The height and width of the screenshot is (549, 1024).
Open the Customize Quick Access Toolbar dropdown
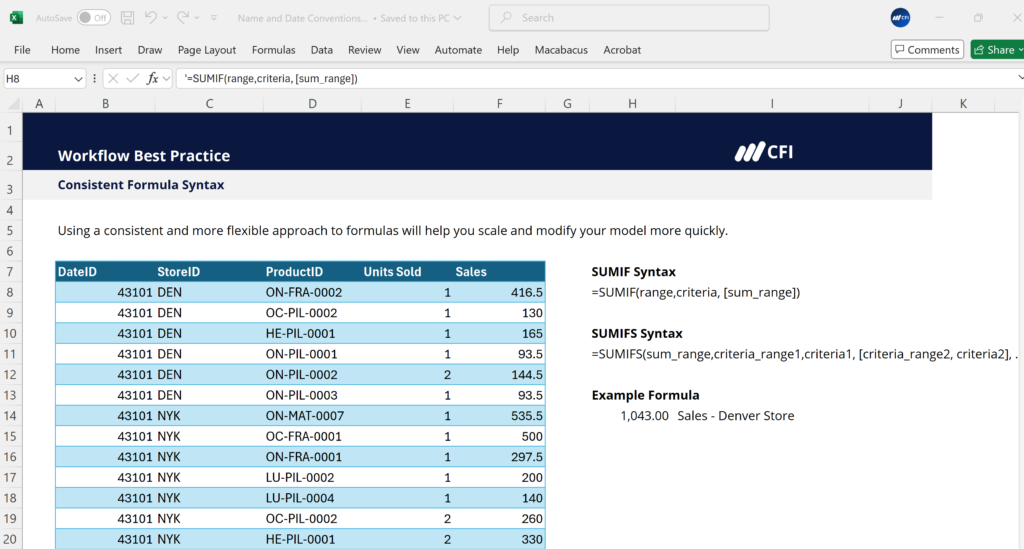[x=215, y=17]
